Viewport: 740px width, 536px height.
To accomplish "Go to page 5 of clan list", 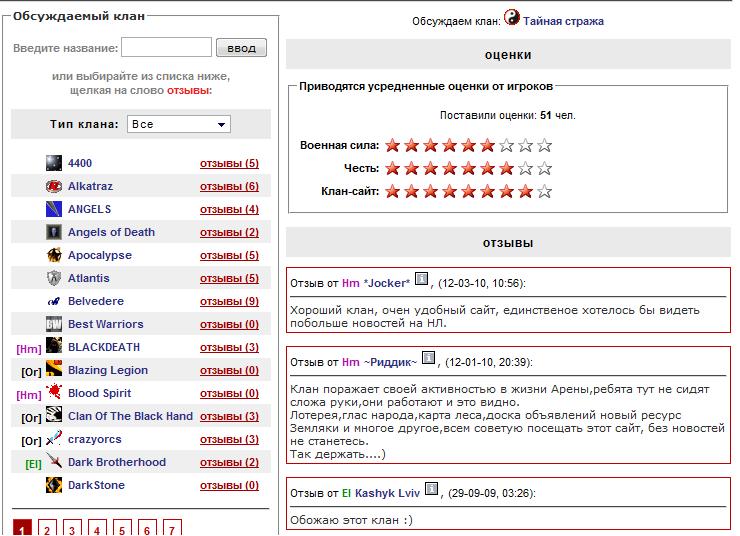I will [122, 529].
